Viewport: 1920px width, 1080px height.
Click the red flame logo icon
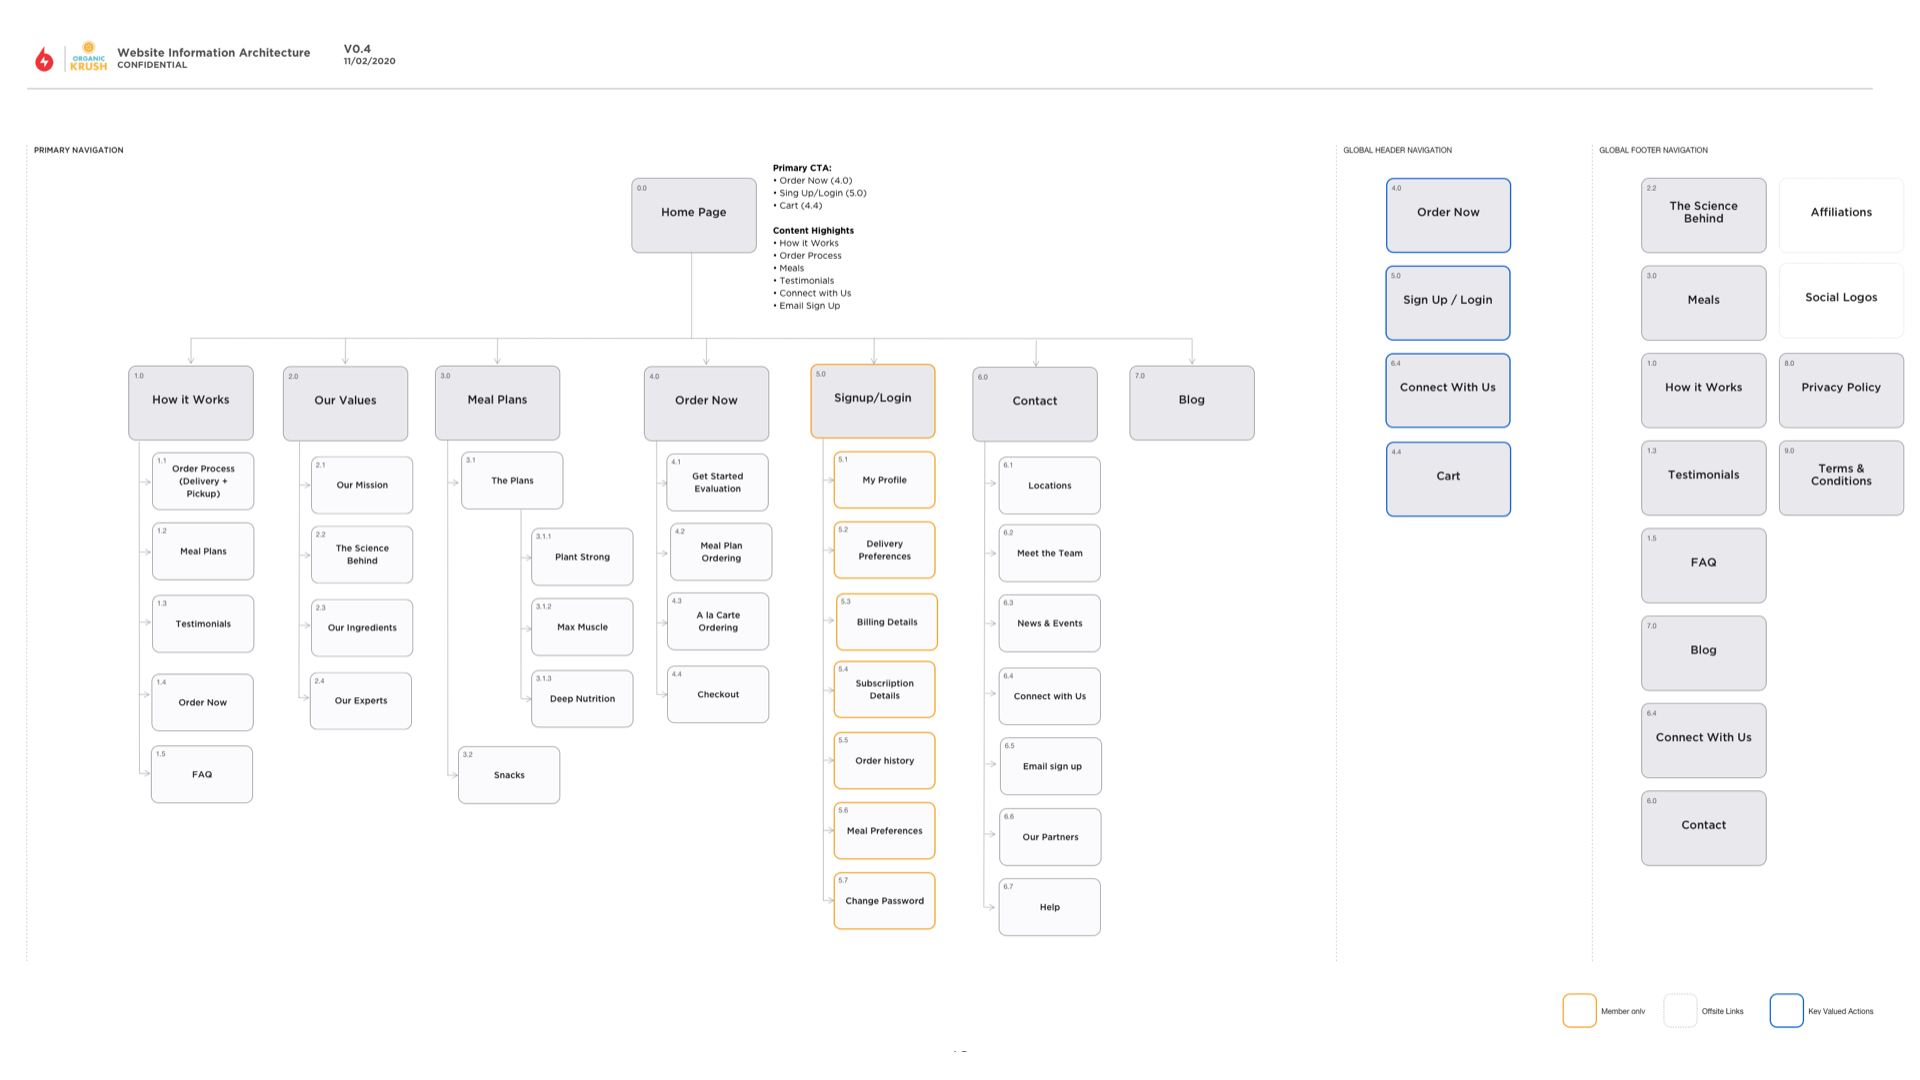click(44, 59)
